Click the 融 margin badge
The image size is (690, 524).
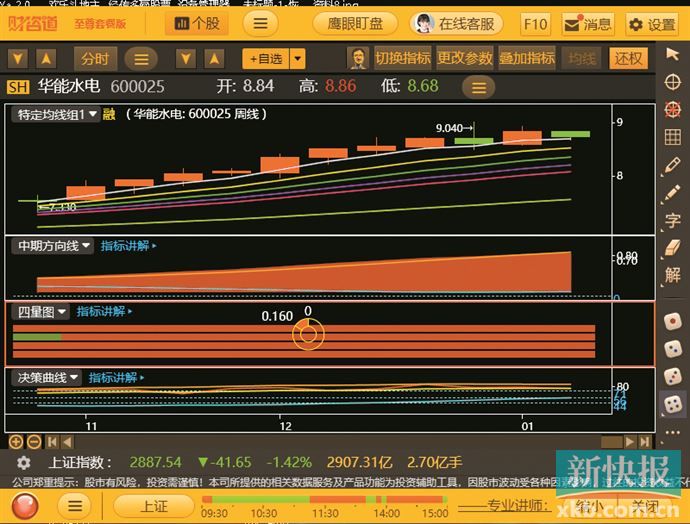pos(109,114)
